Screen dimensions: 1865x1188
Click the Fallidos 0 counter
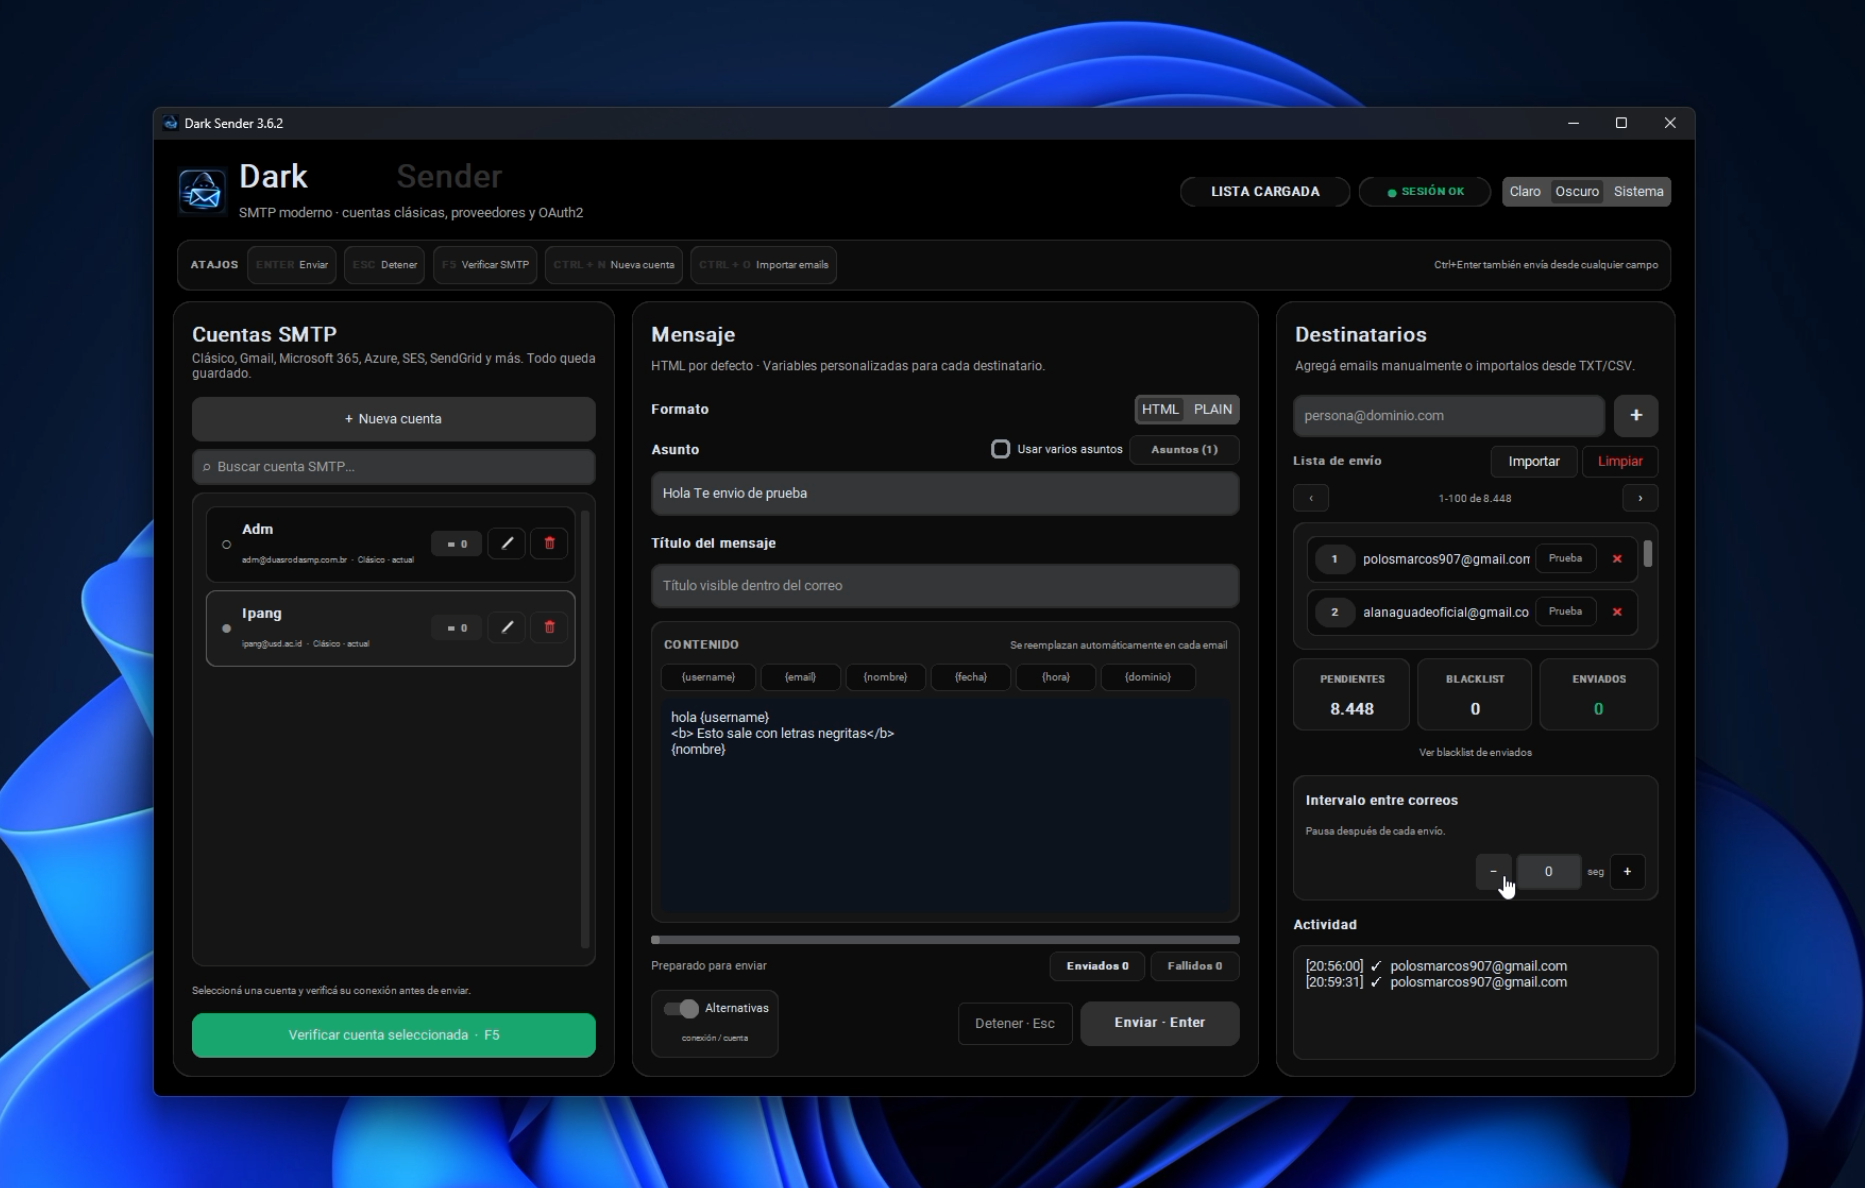[1194, 966]
